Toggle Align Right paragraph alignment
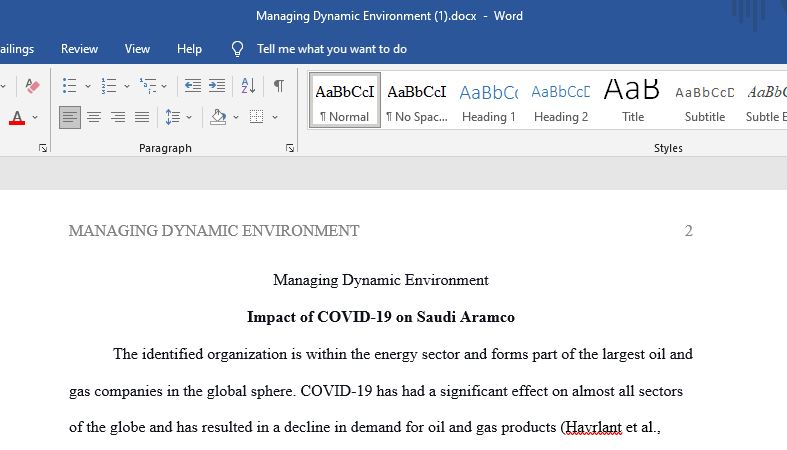Viewport: 787px width, 450px height. 118,117
